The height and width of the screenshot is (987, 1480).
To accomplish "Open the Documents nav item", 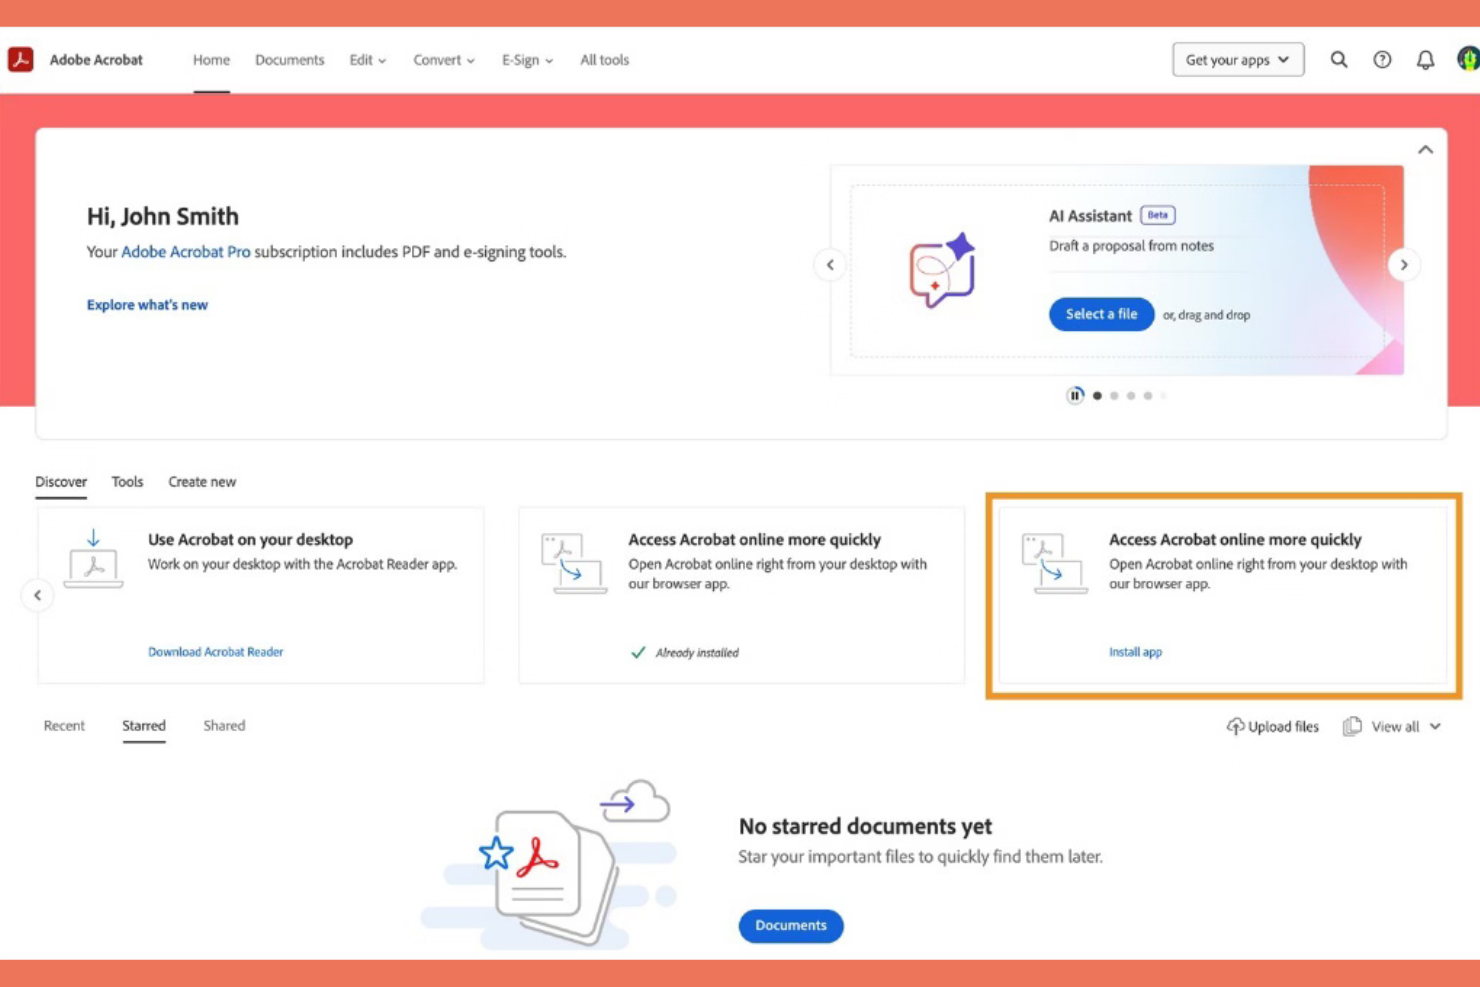I will [289, 60].
